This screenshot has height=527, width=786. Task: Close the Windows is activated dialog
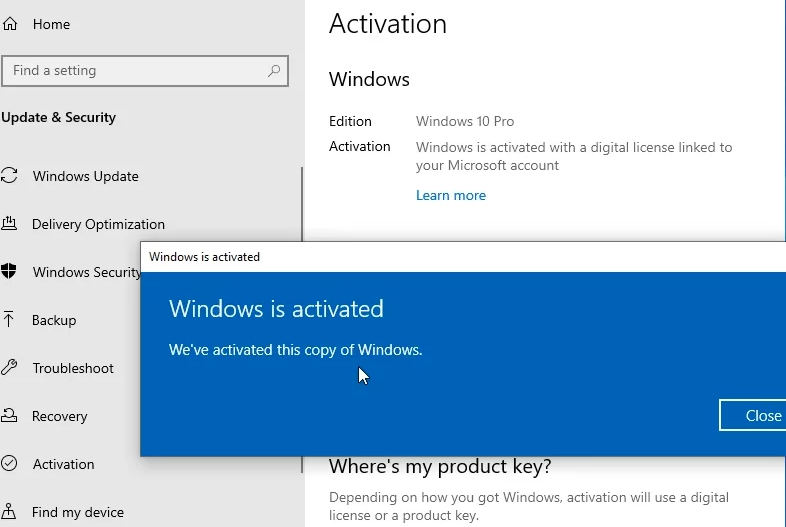[x=753, y=415]
